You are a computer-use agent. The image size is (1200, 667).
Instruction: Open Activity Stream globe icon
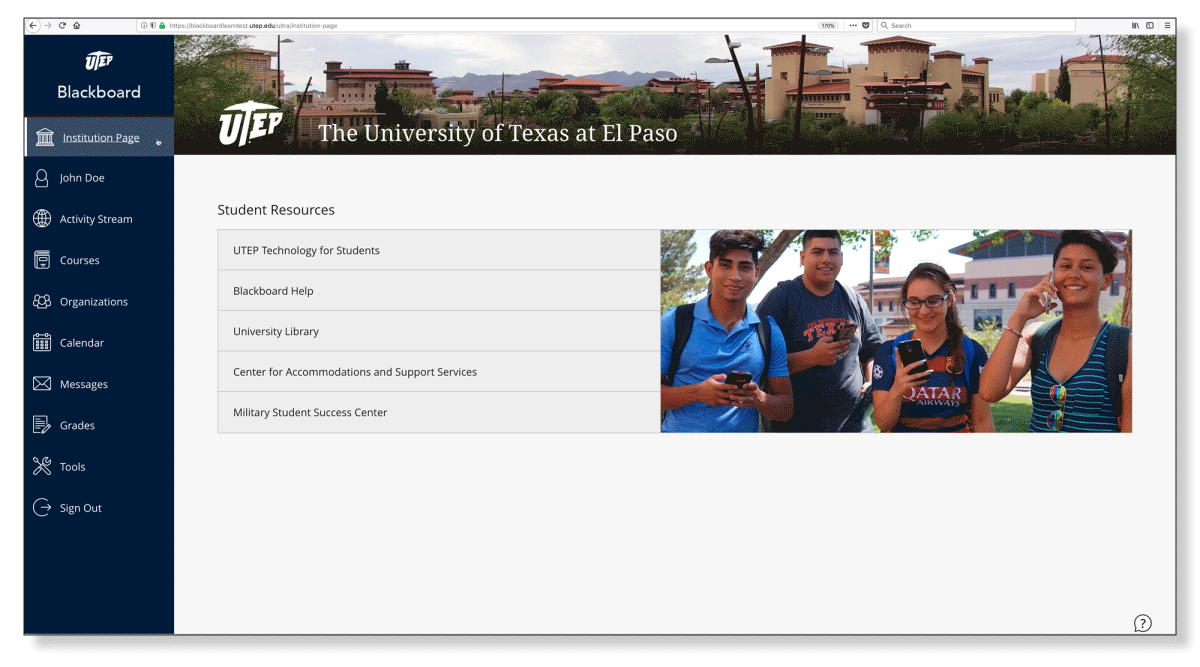[x=42, y=219]
